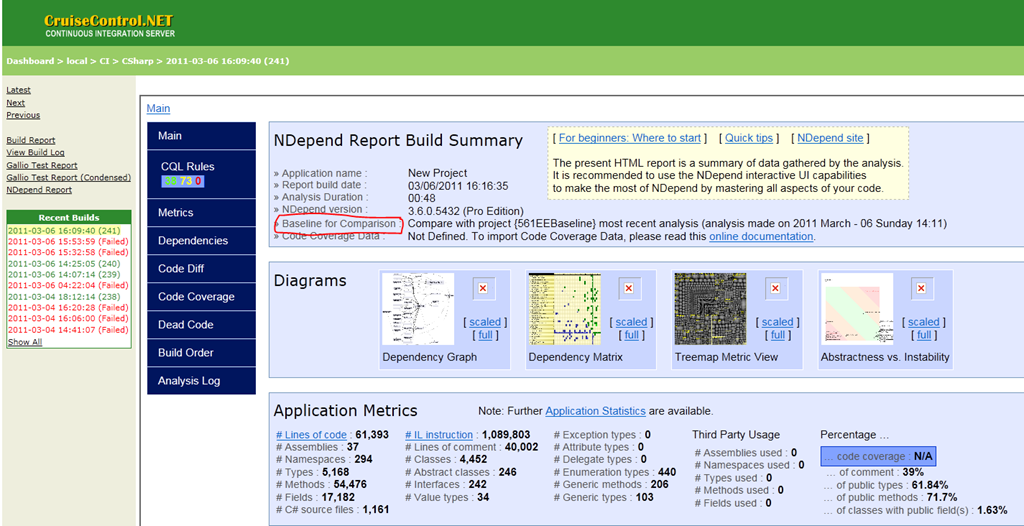
Task: Open the Build Order section
Action: point(201,353)
